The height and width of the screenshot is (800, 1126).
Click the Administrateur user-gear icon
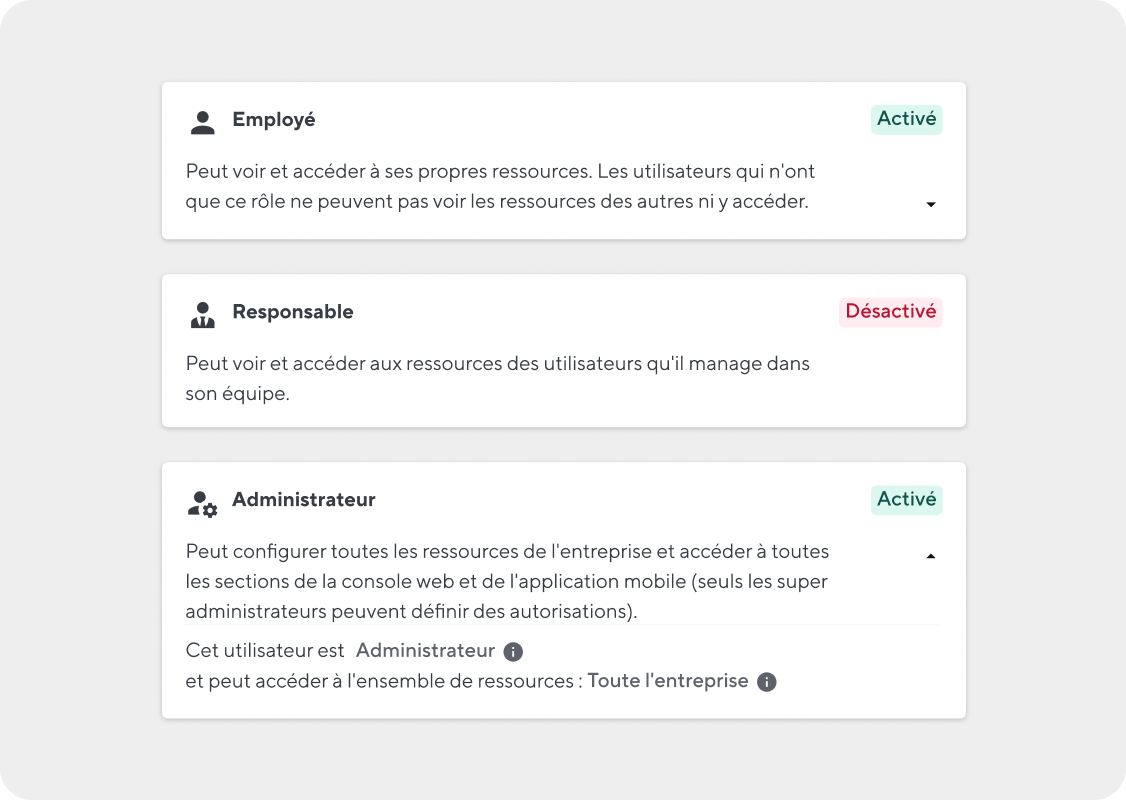pos(203,504)
